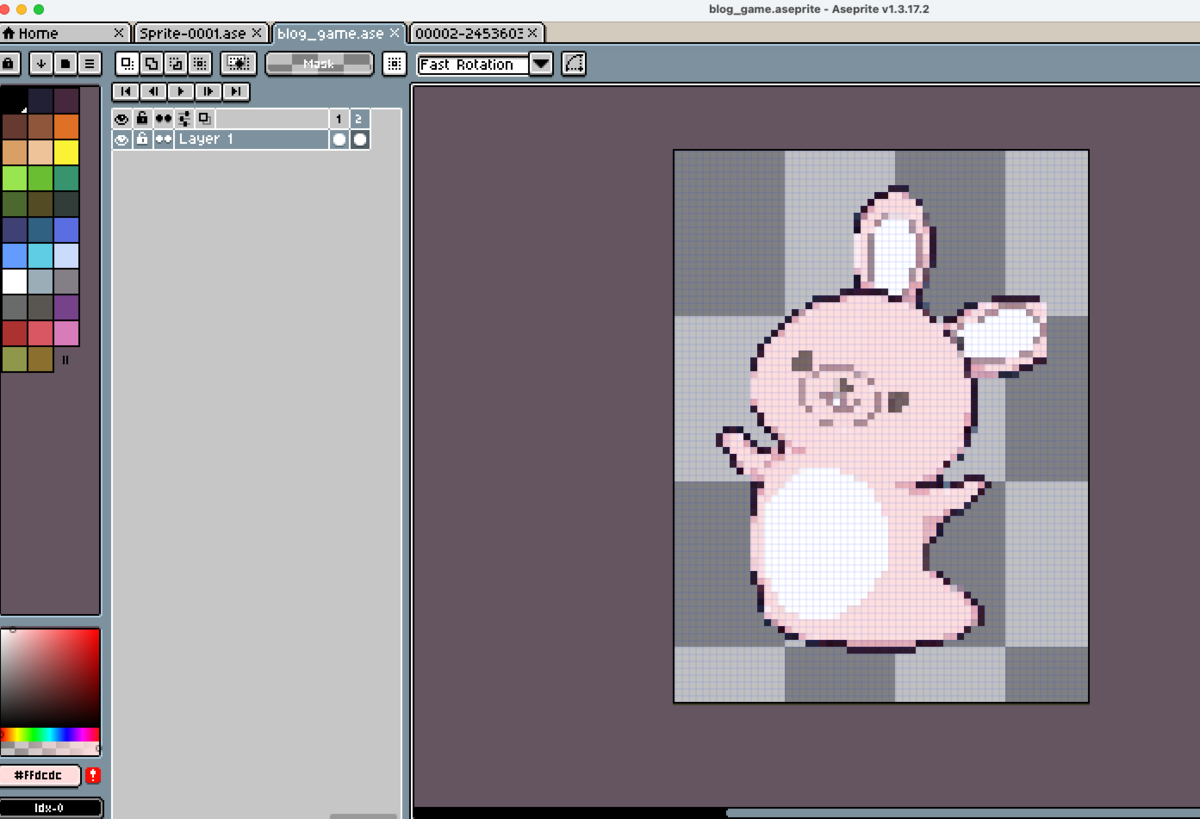1200x819 pixels.
Task: Select Subtract from selection mode icon
Action: (175, 63)
